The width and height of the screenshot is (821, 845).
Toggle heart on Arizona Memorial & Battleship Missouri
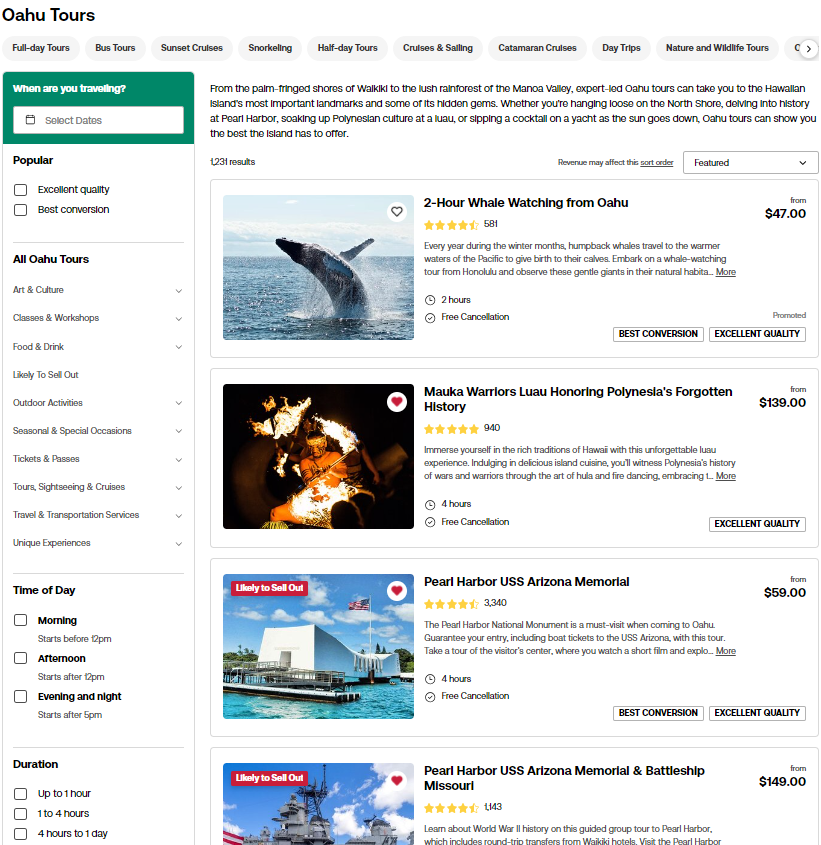coord(397,780)
